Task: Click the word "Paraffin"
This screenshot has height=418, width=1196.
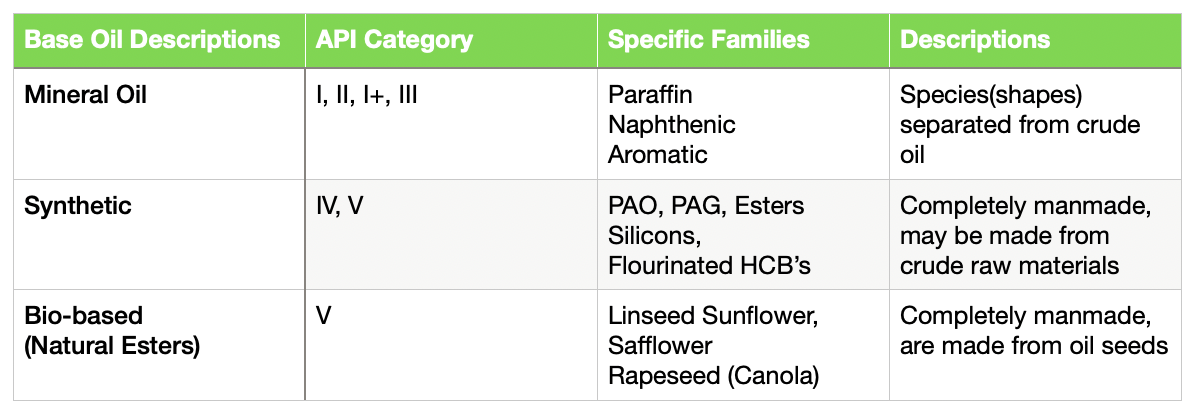Action: click(x=650, y=95)
